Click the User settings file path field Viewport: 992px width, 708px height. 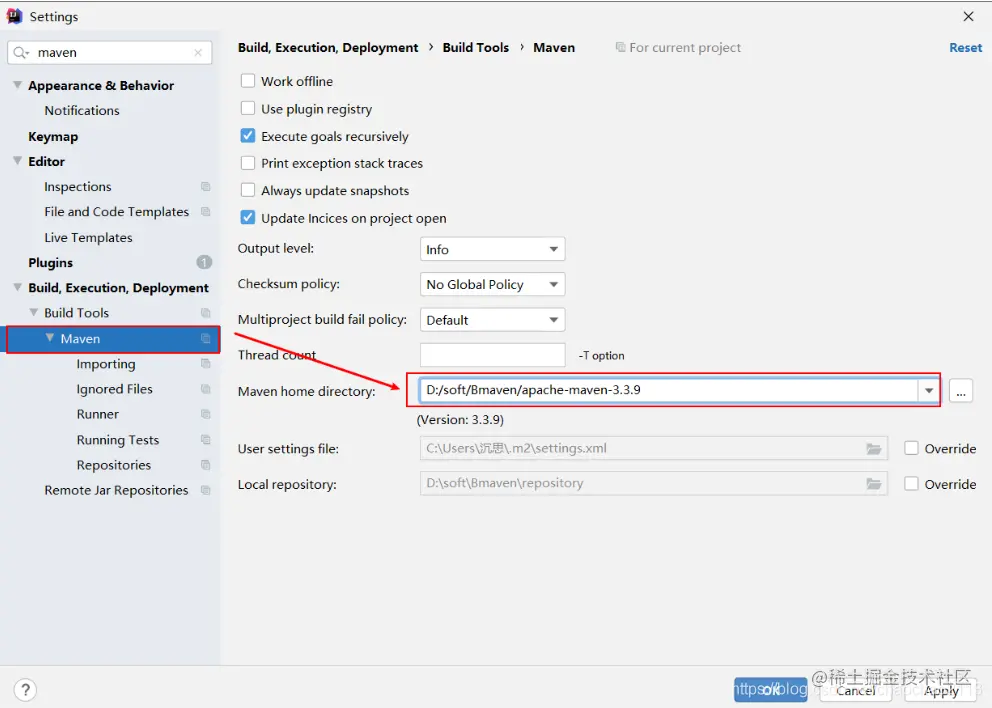pos(653,449)
